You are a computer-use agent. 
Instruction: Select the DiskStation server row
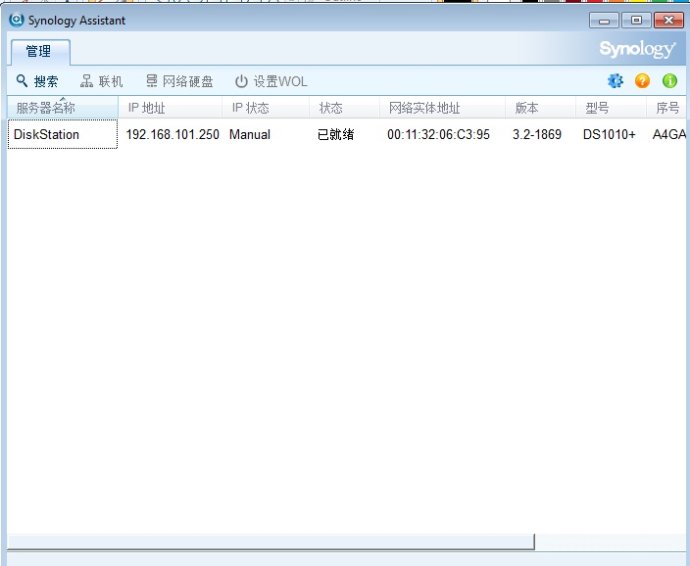click(x=346, y=134)
